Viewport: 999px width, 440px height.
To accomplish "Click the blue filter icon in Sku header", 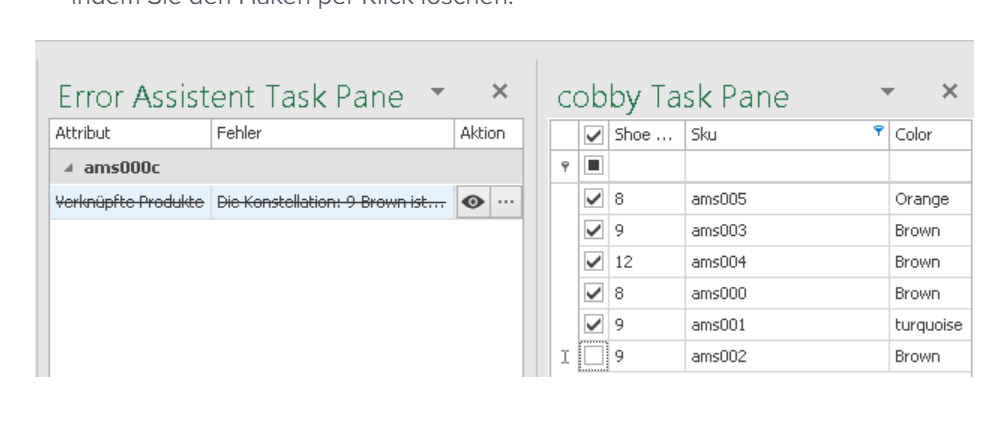I will (879, 131).
